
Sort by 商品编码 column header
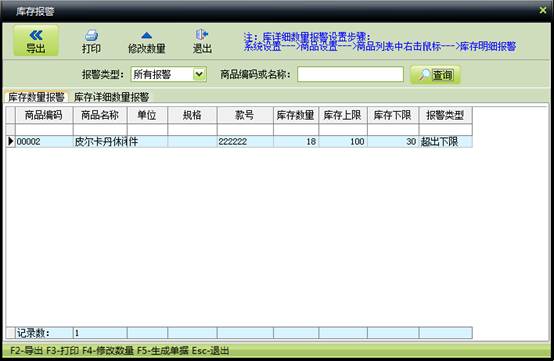click(x=44, y=115)
